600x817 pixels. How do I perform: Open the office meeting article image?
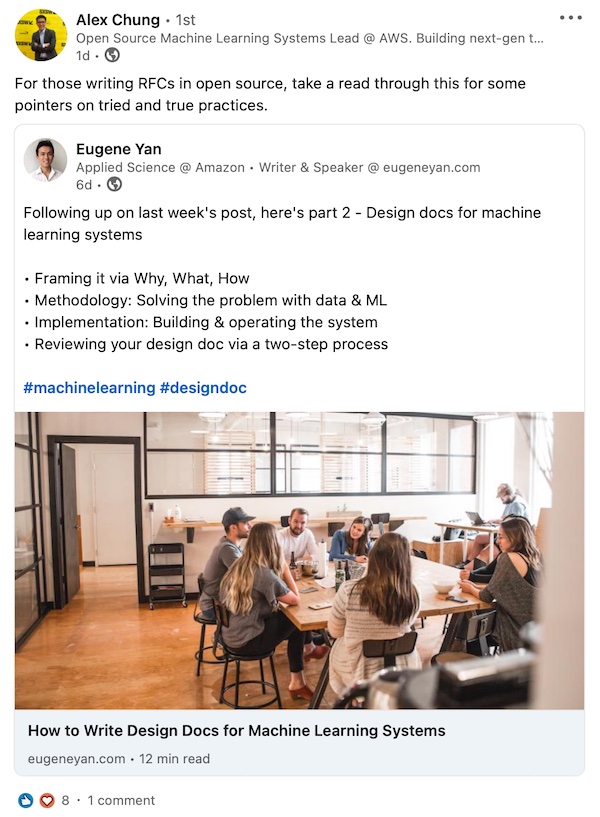coord(299,560)
